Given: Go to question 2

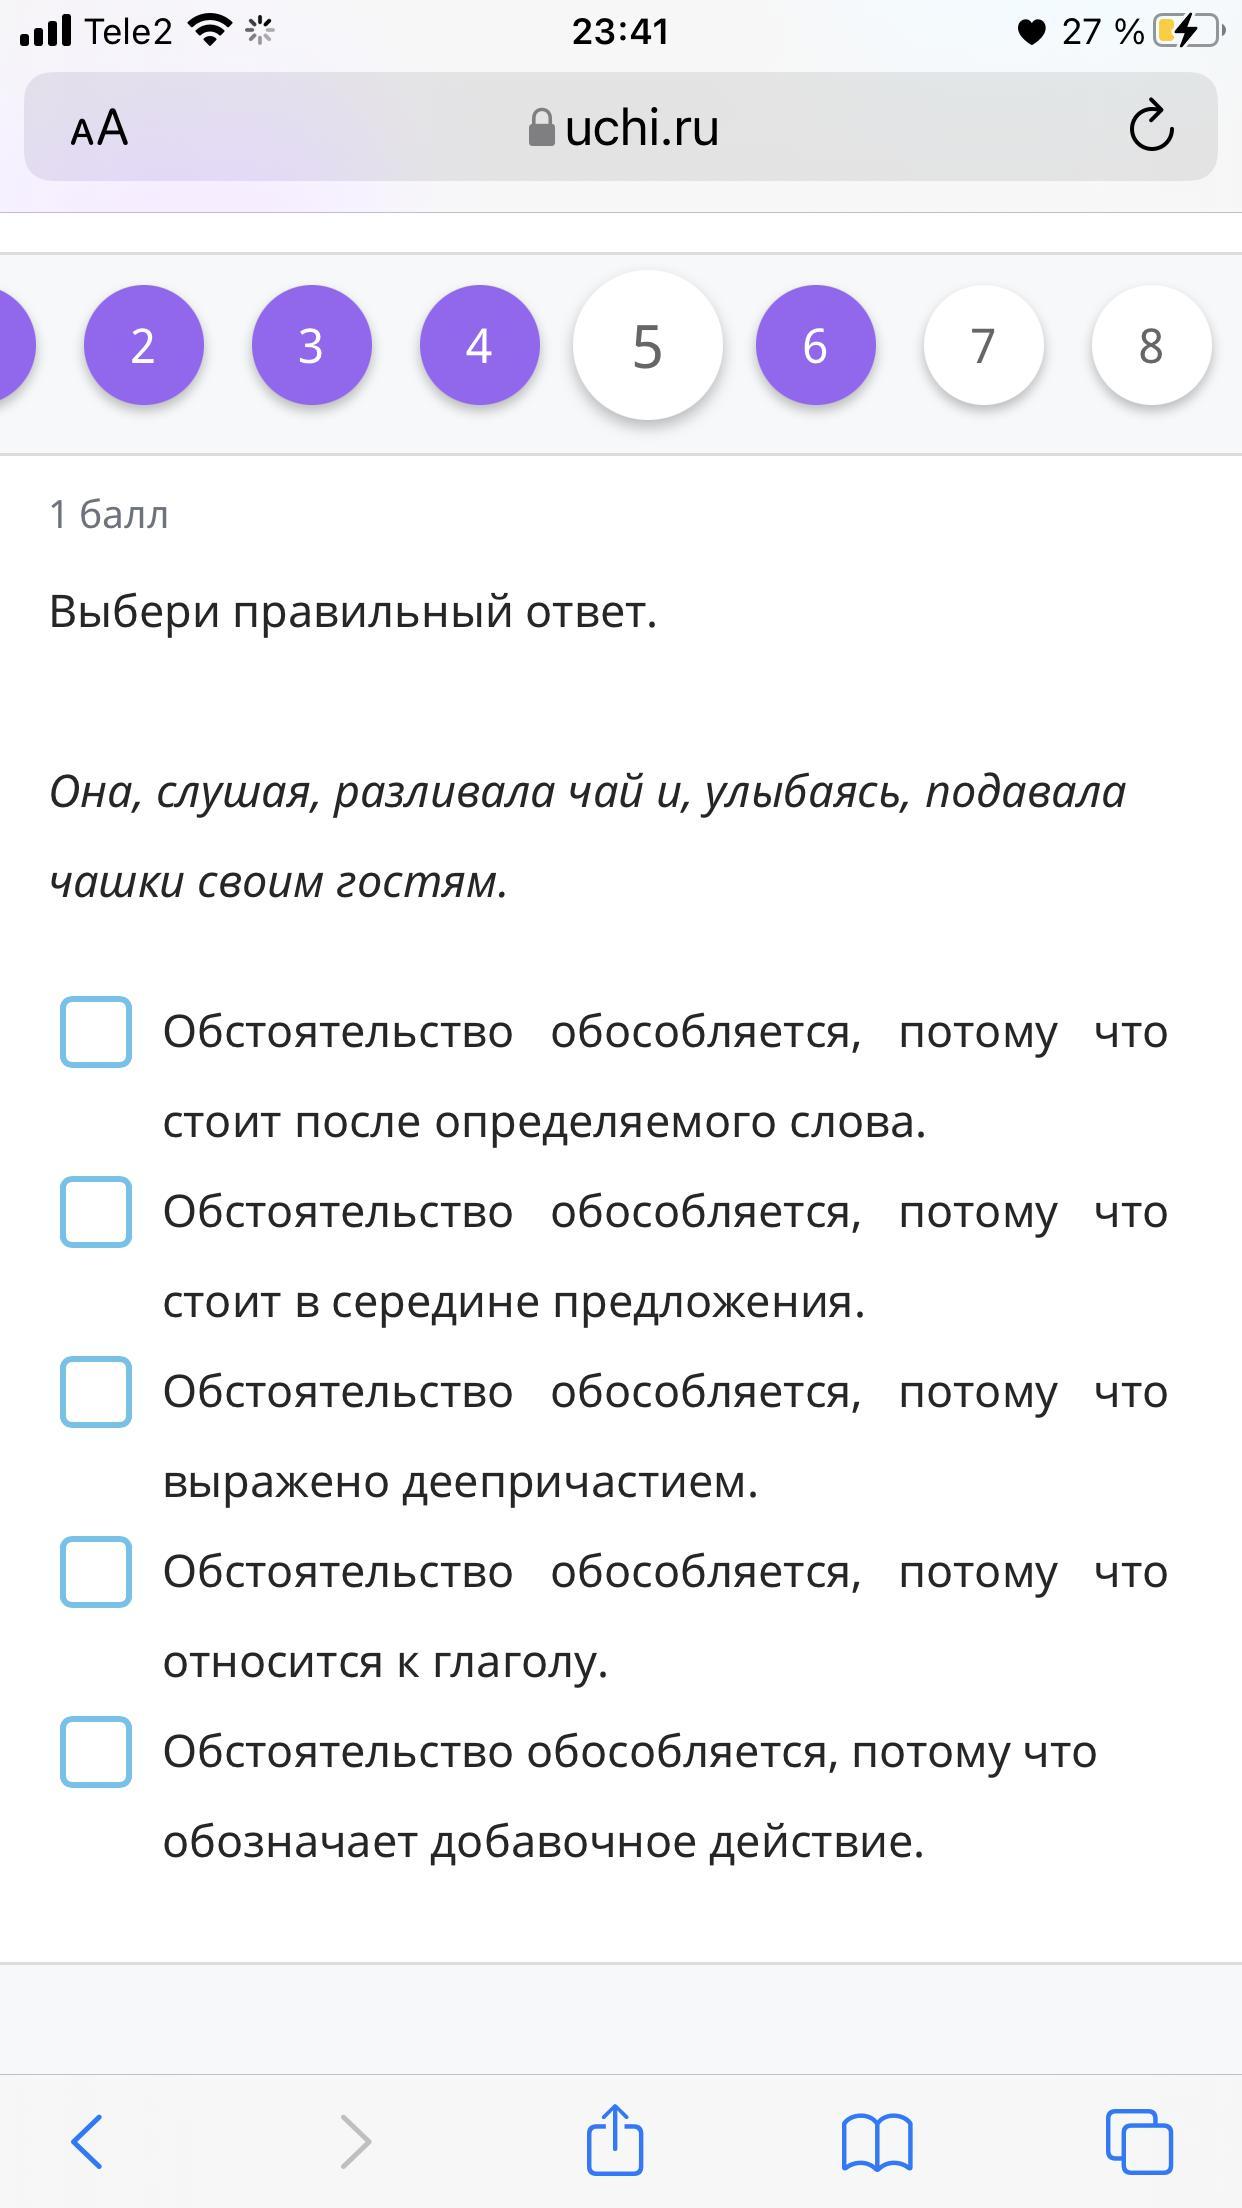Looking at the screenshot, I should tap(143, 345).
